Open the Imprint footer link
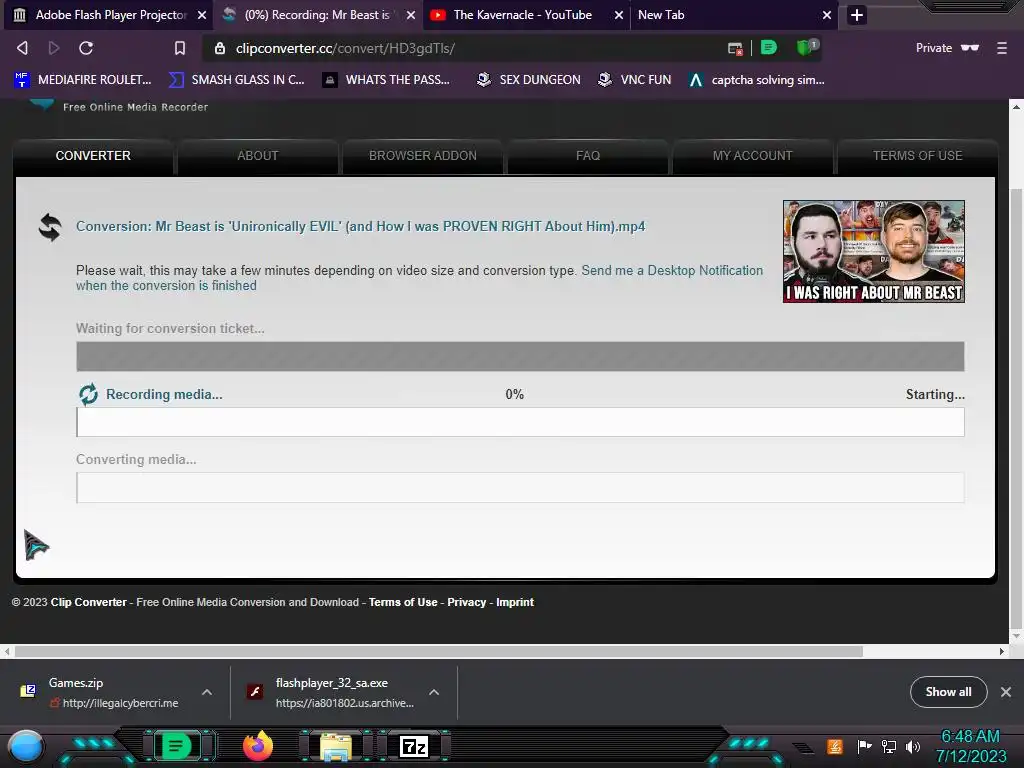This screenshot has height=768, width=1024. pos(515,602)
